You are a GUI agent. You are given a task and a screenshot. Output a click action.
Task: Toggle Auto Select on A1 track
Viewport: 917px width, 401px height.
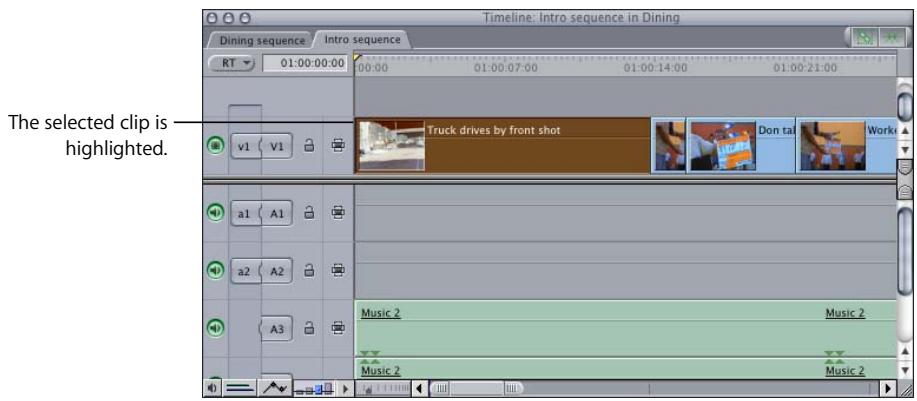point(338,213)
